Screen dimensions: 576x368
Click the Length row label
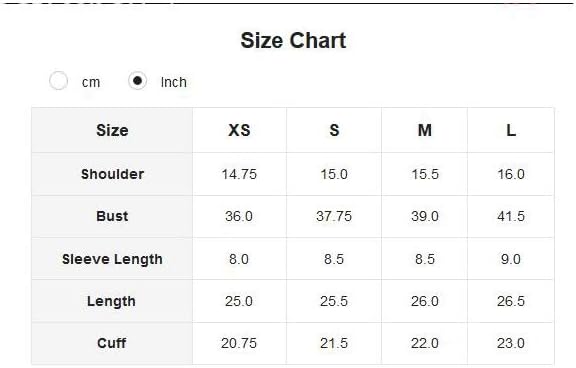tap(111, 302)
